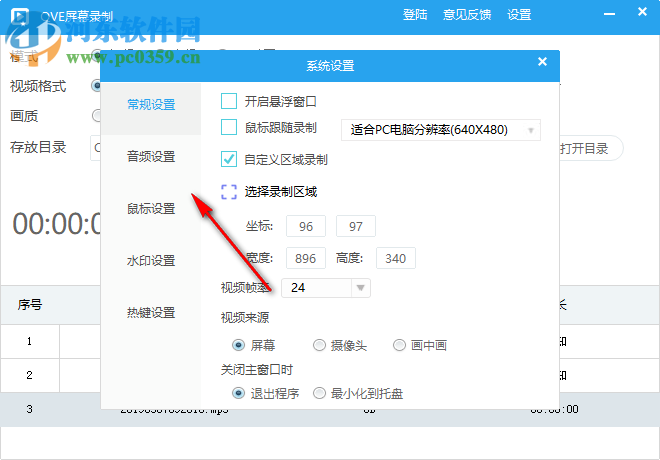Click the X coordinate field showing 96

(x=306, y=226)
